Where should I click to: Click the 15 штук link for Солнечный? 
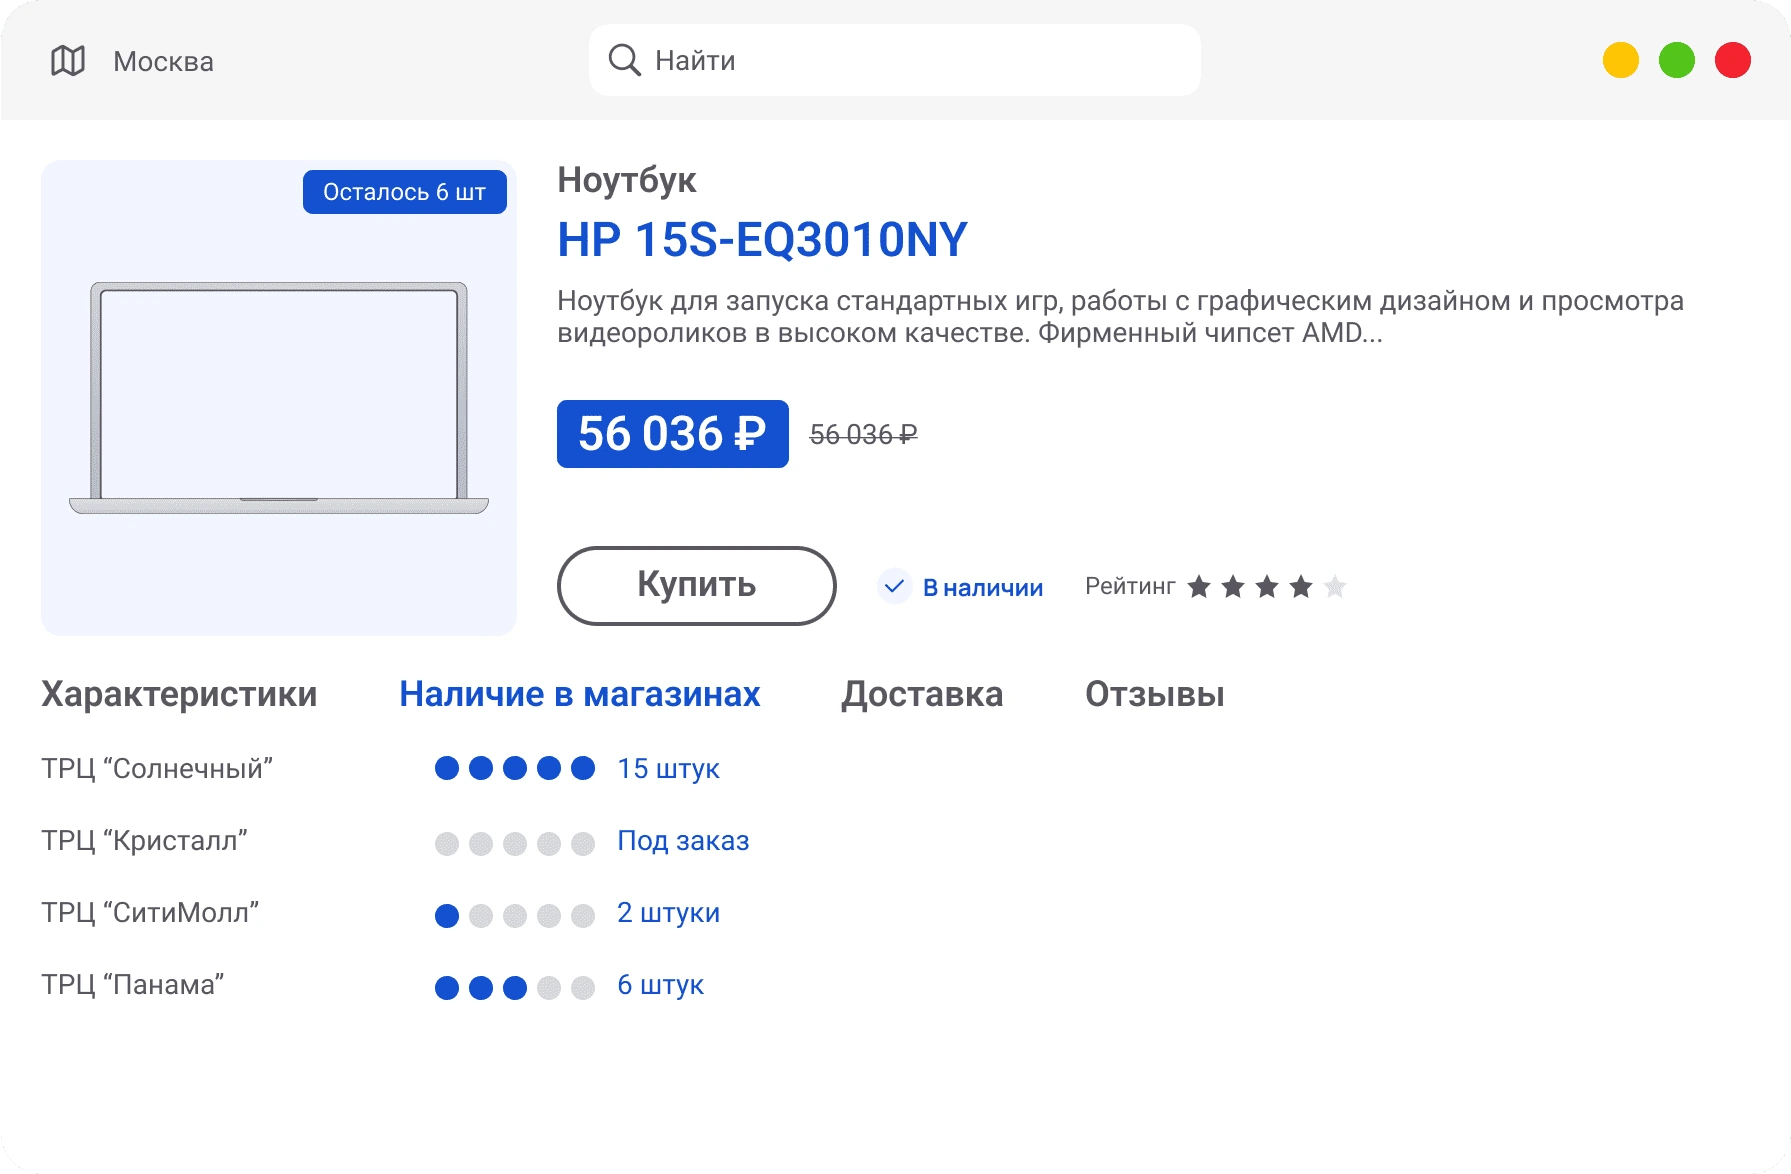tap(668, 769)
